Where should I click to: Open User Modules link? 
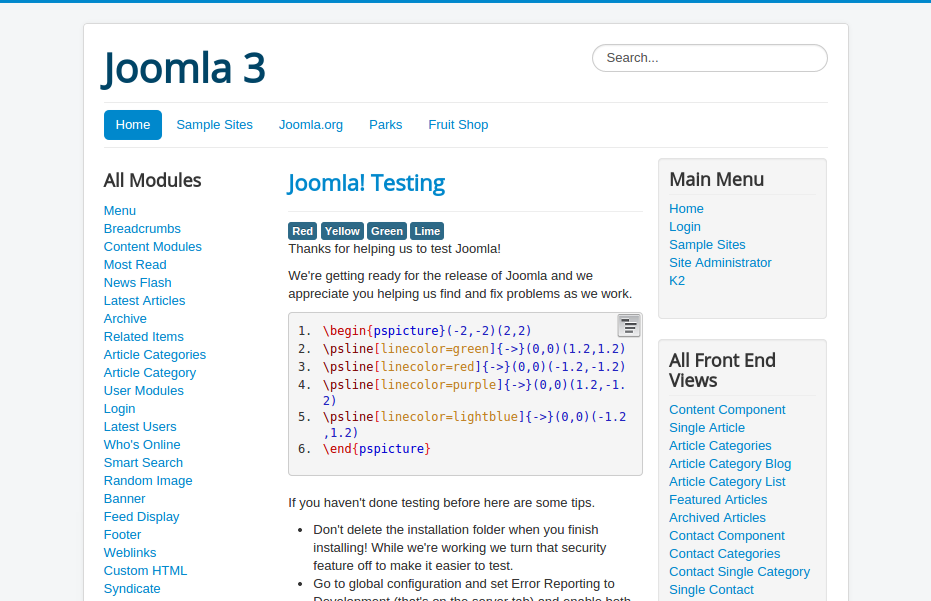point(144,391)
